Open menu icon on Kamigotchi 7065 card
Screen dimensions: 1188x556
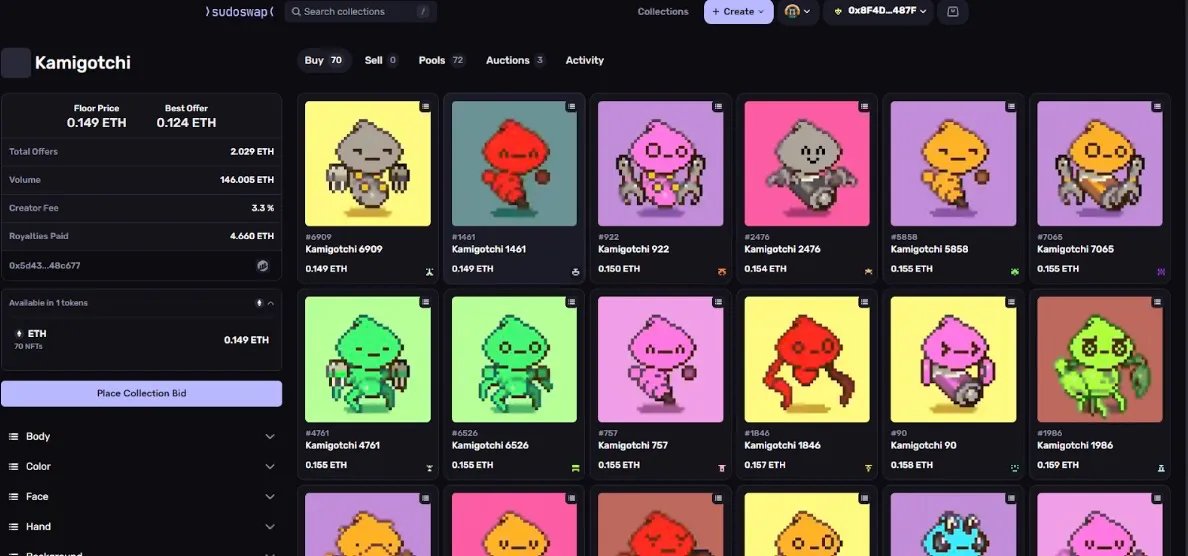[1157, 107]
